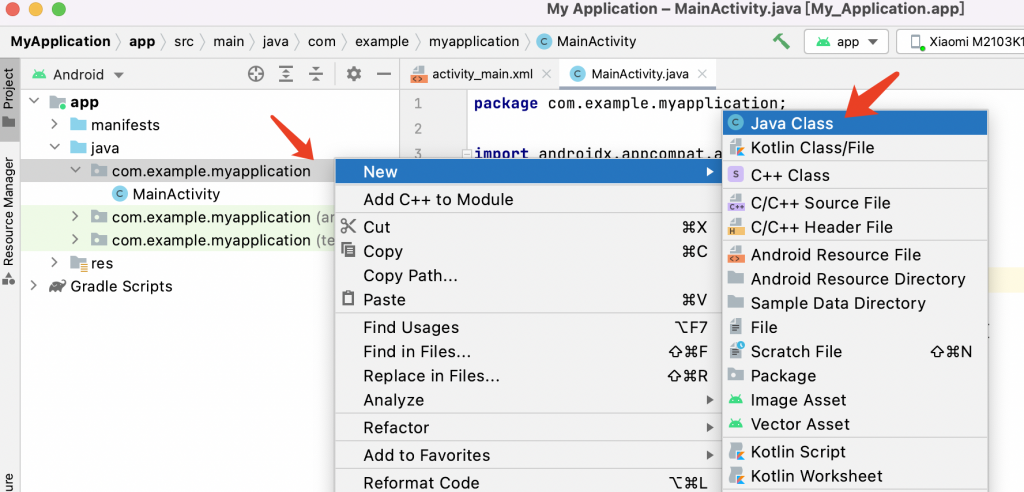Select C++ Class
1024x492 pixels.
(855, 175)
